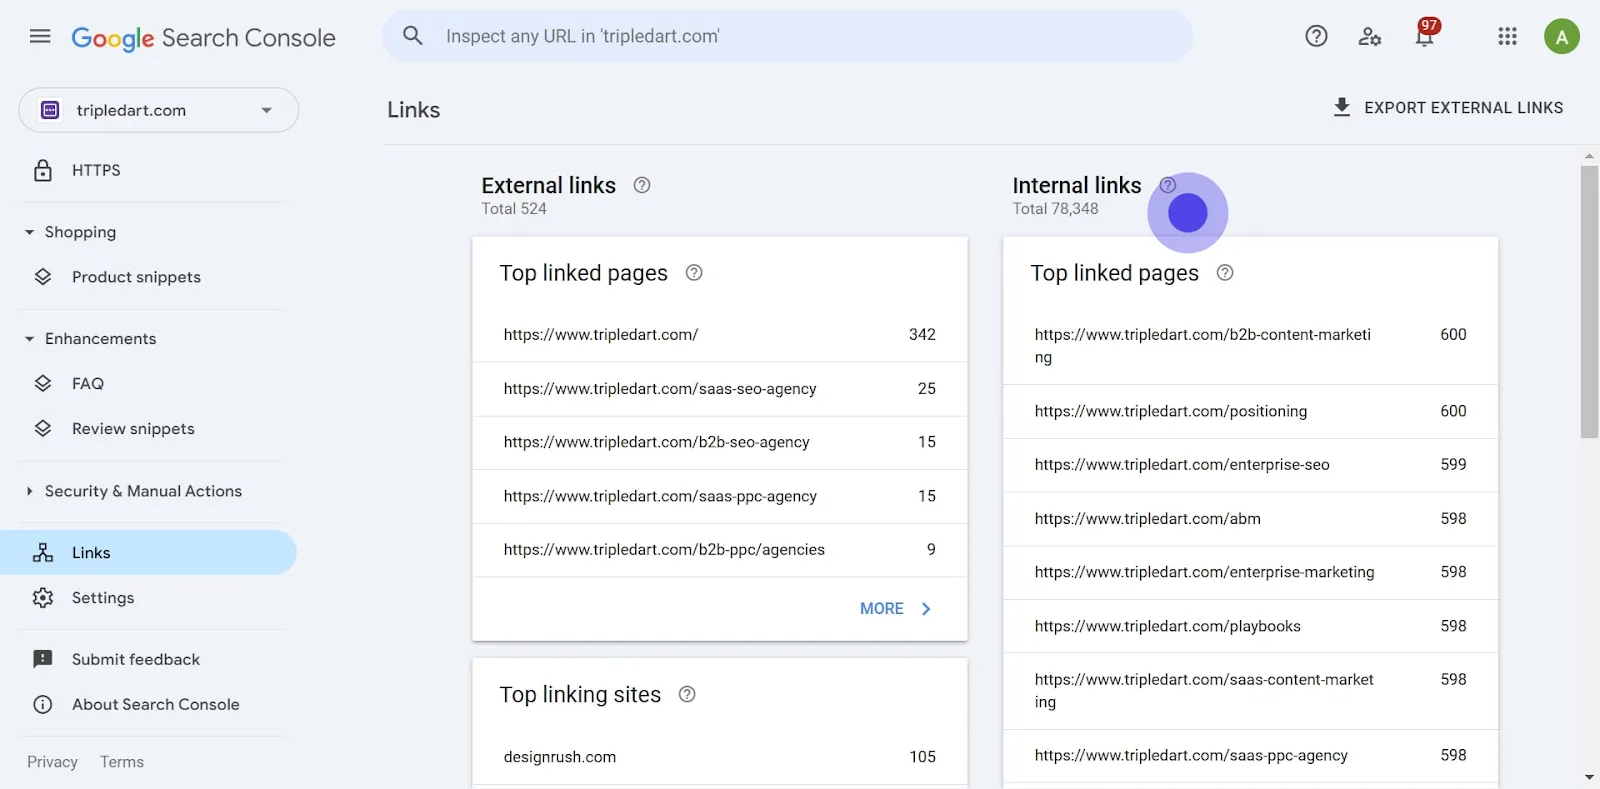Click the search magnifier icon
This screenshot has width=1600, height=789.
click(413, 36)
